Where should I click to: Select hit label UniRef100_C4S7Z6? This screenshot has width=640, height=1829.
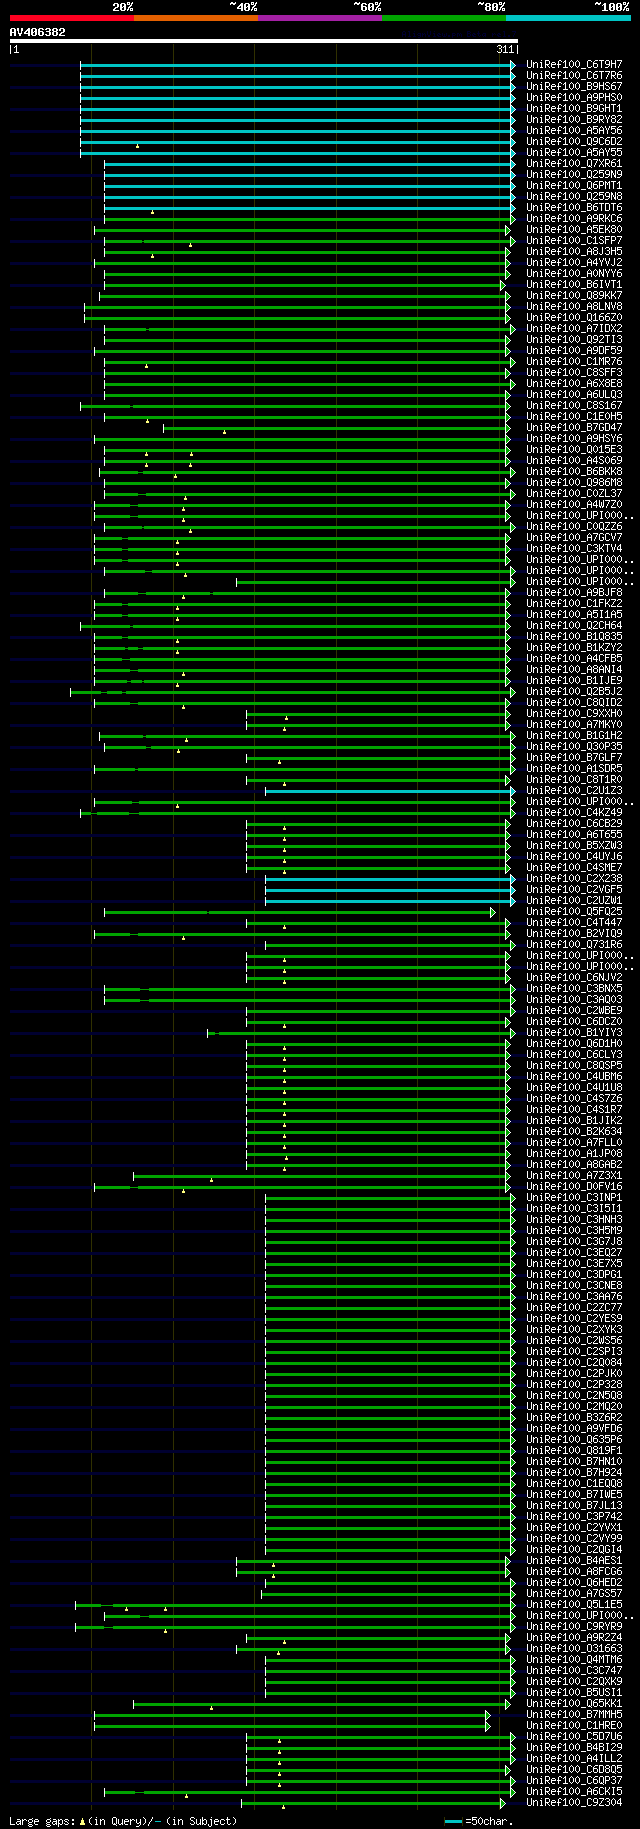[x=574, y=1099]
